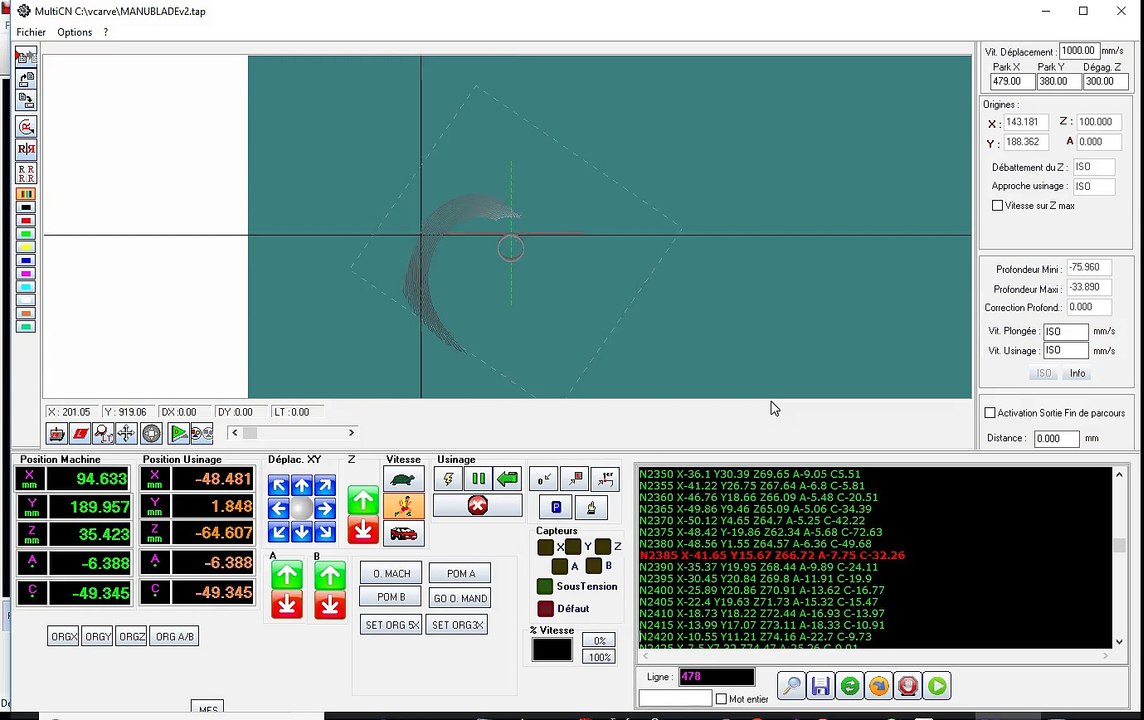Lower B axis with red down arrow
This screenshot has width=1144, height=720.
click(330, 605)
